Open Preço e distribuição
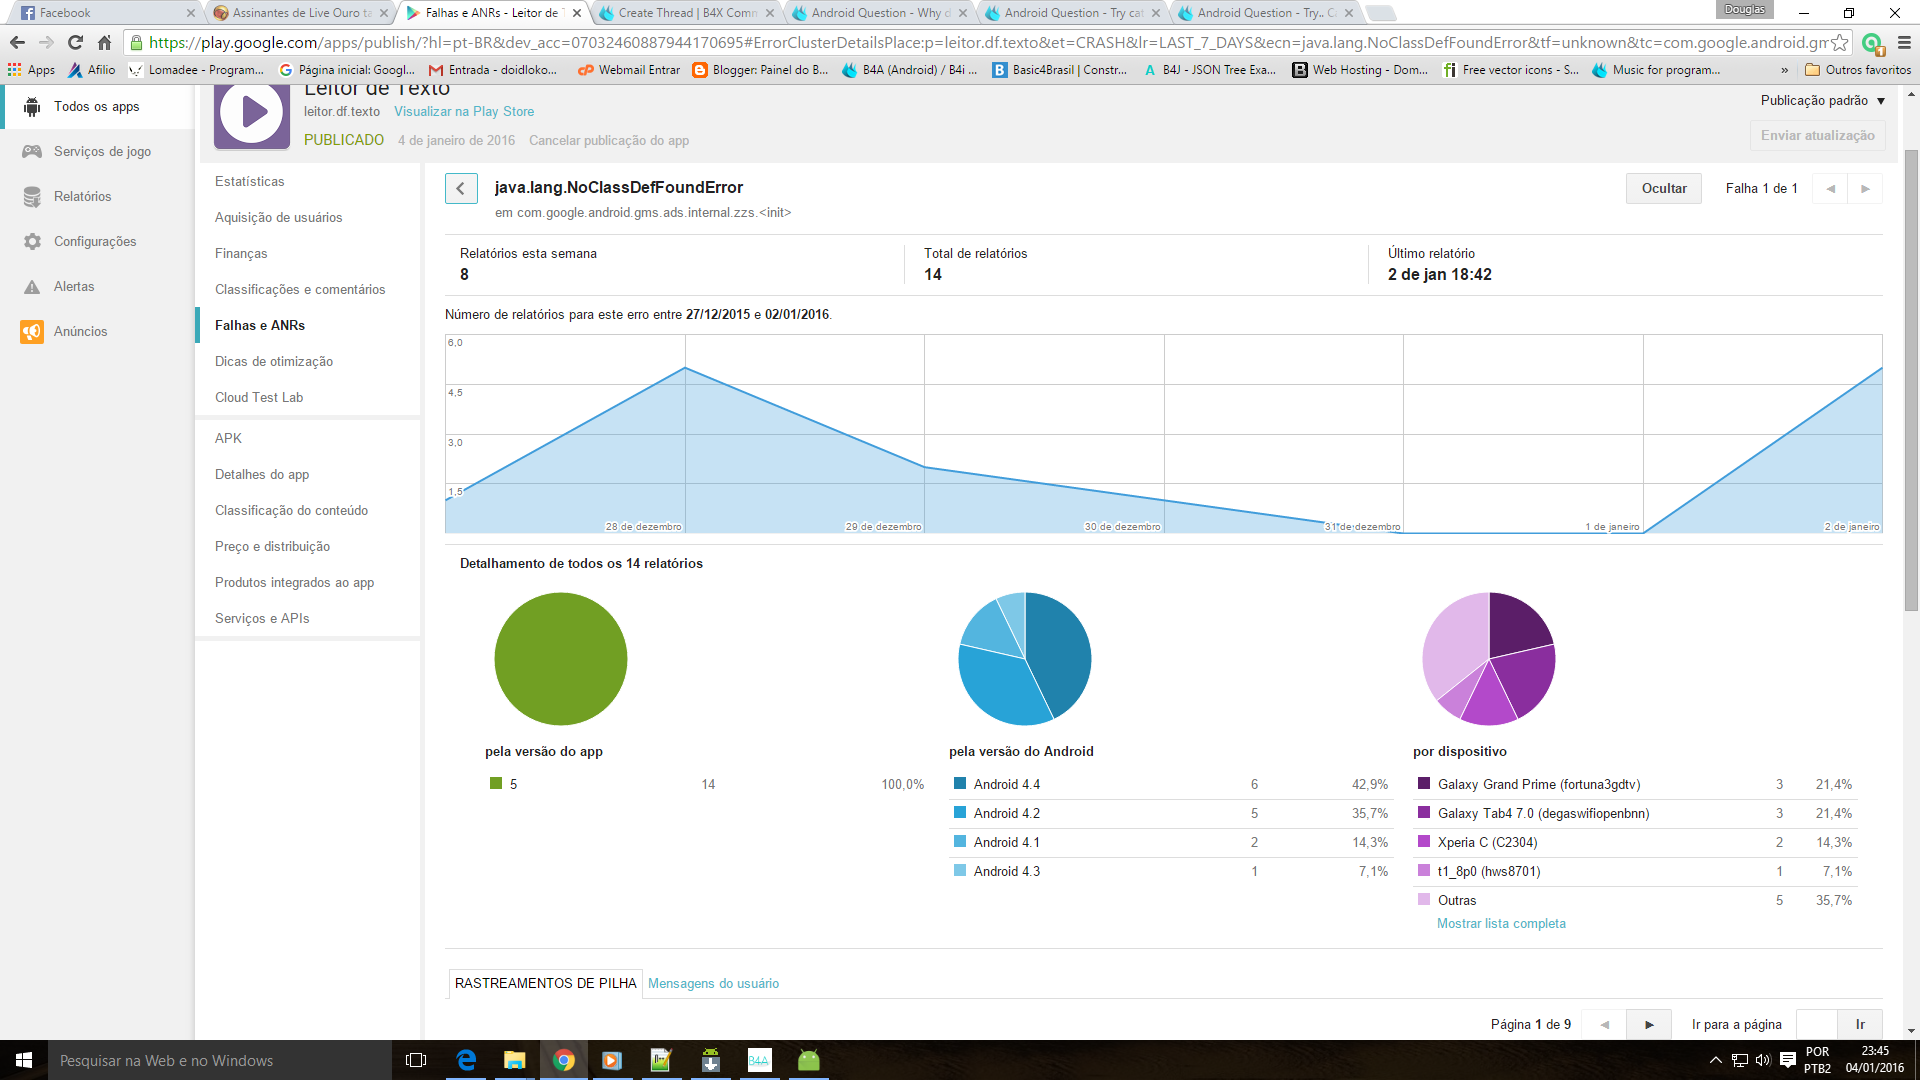Image resolution: width=1920 pixels, height=1080 pixels. 272,546
